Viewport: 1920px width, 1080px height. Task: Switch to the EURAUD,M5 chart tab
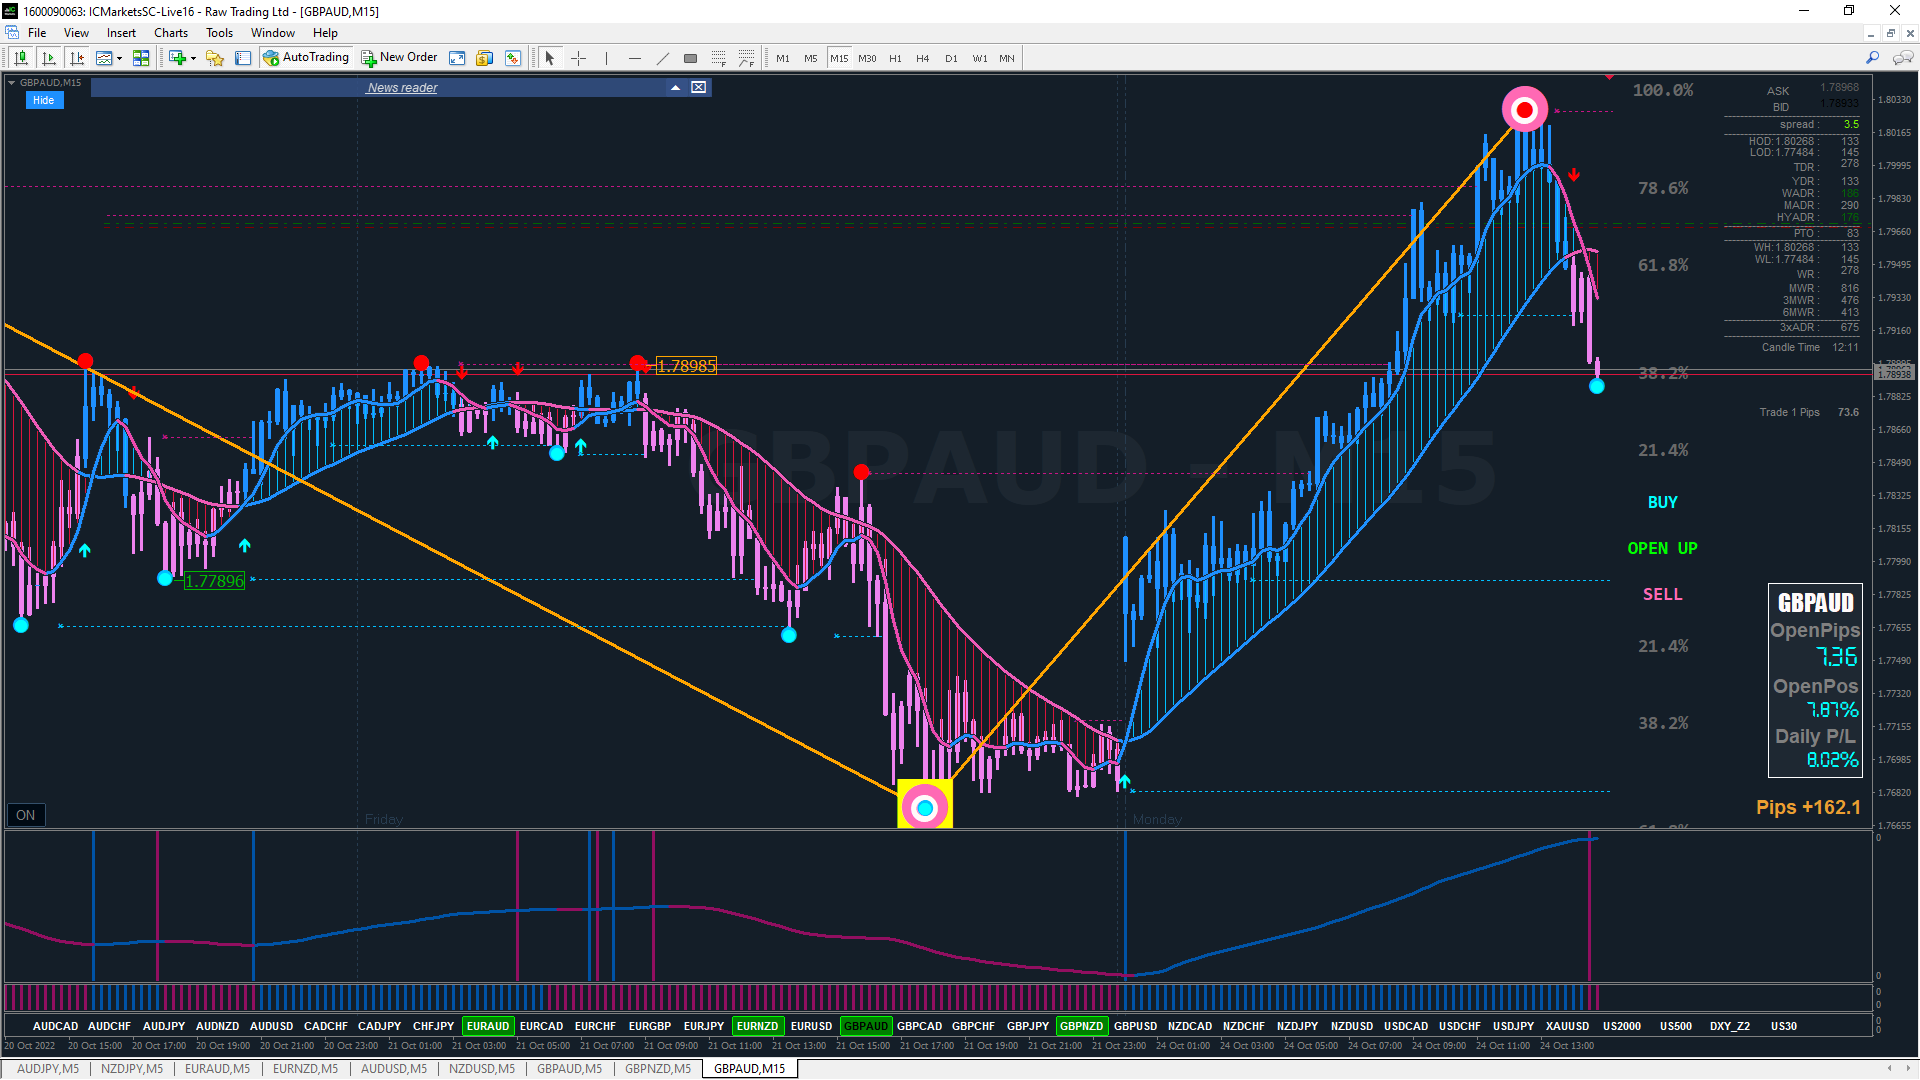217,1069
